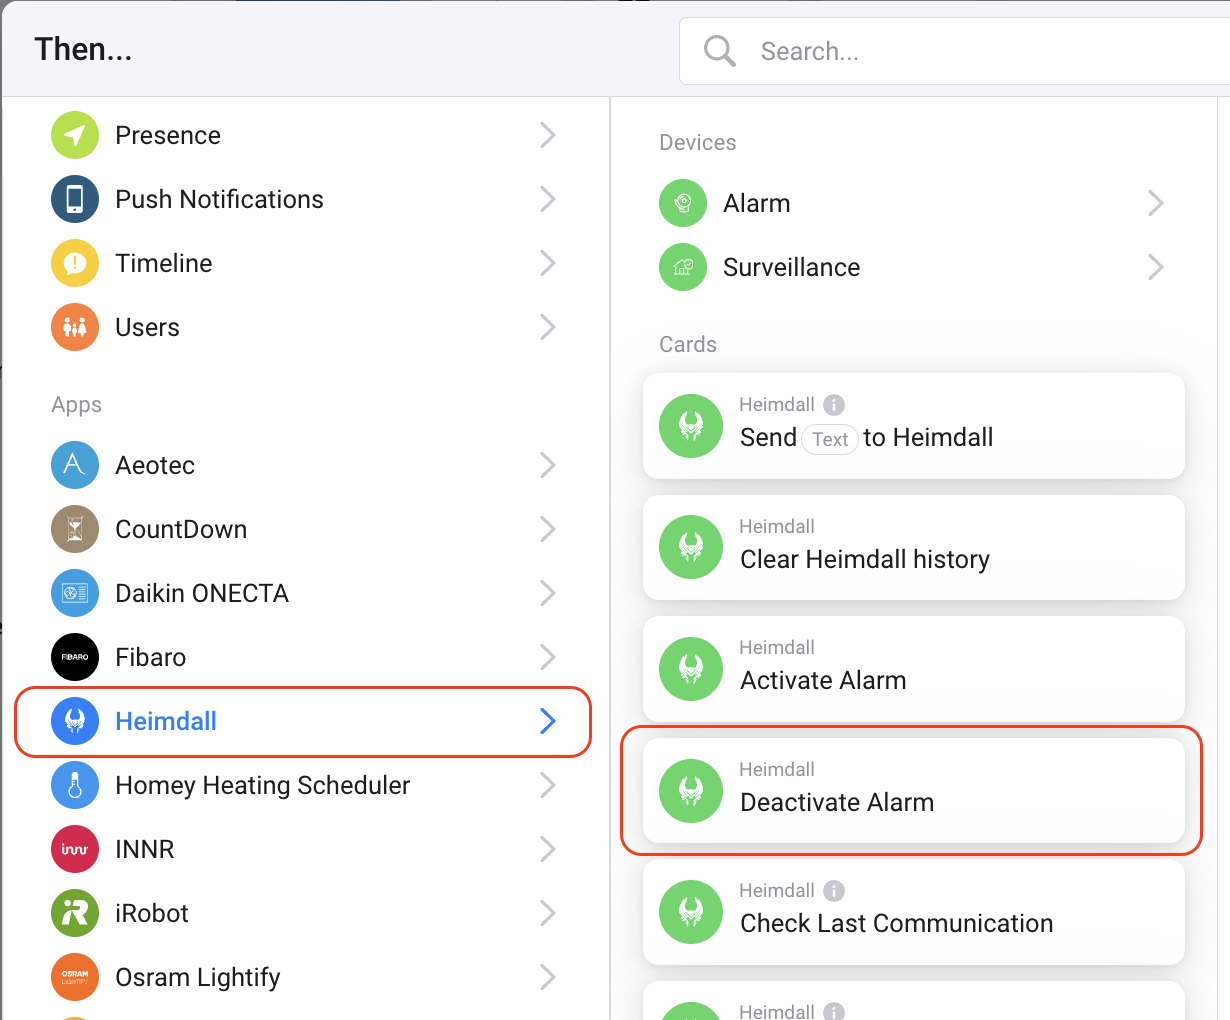
Task: Click Heimdall icon on Activate Alarm card
Action: (x=691, y=669)
